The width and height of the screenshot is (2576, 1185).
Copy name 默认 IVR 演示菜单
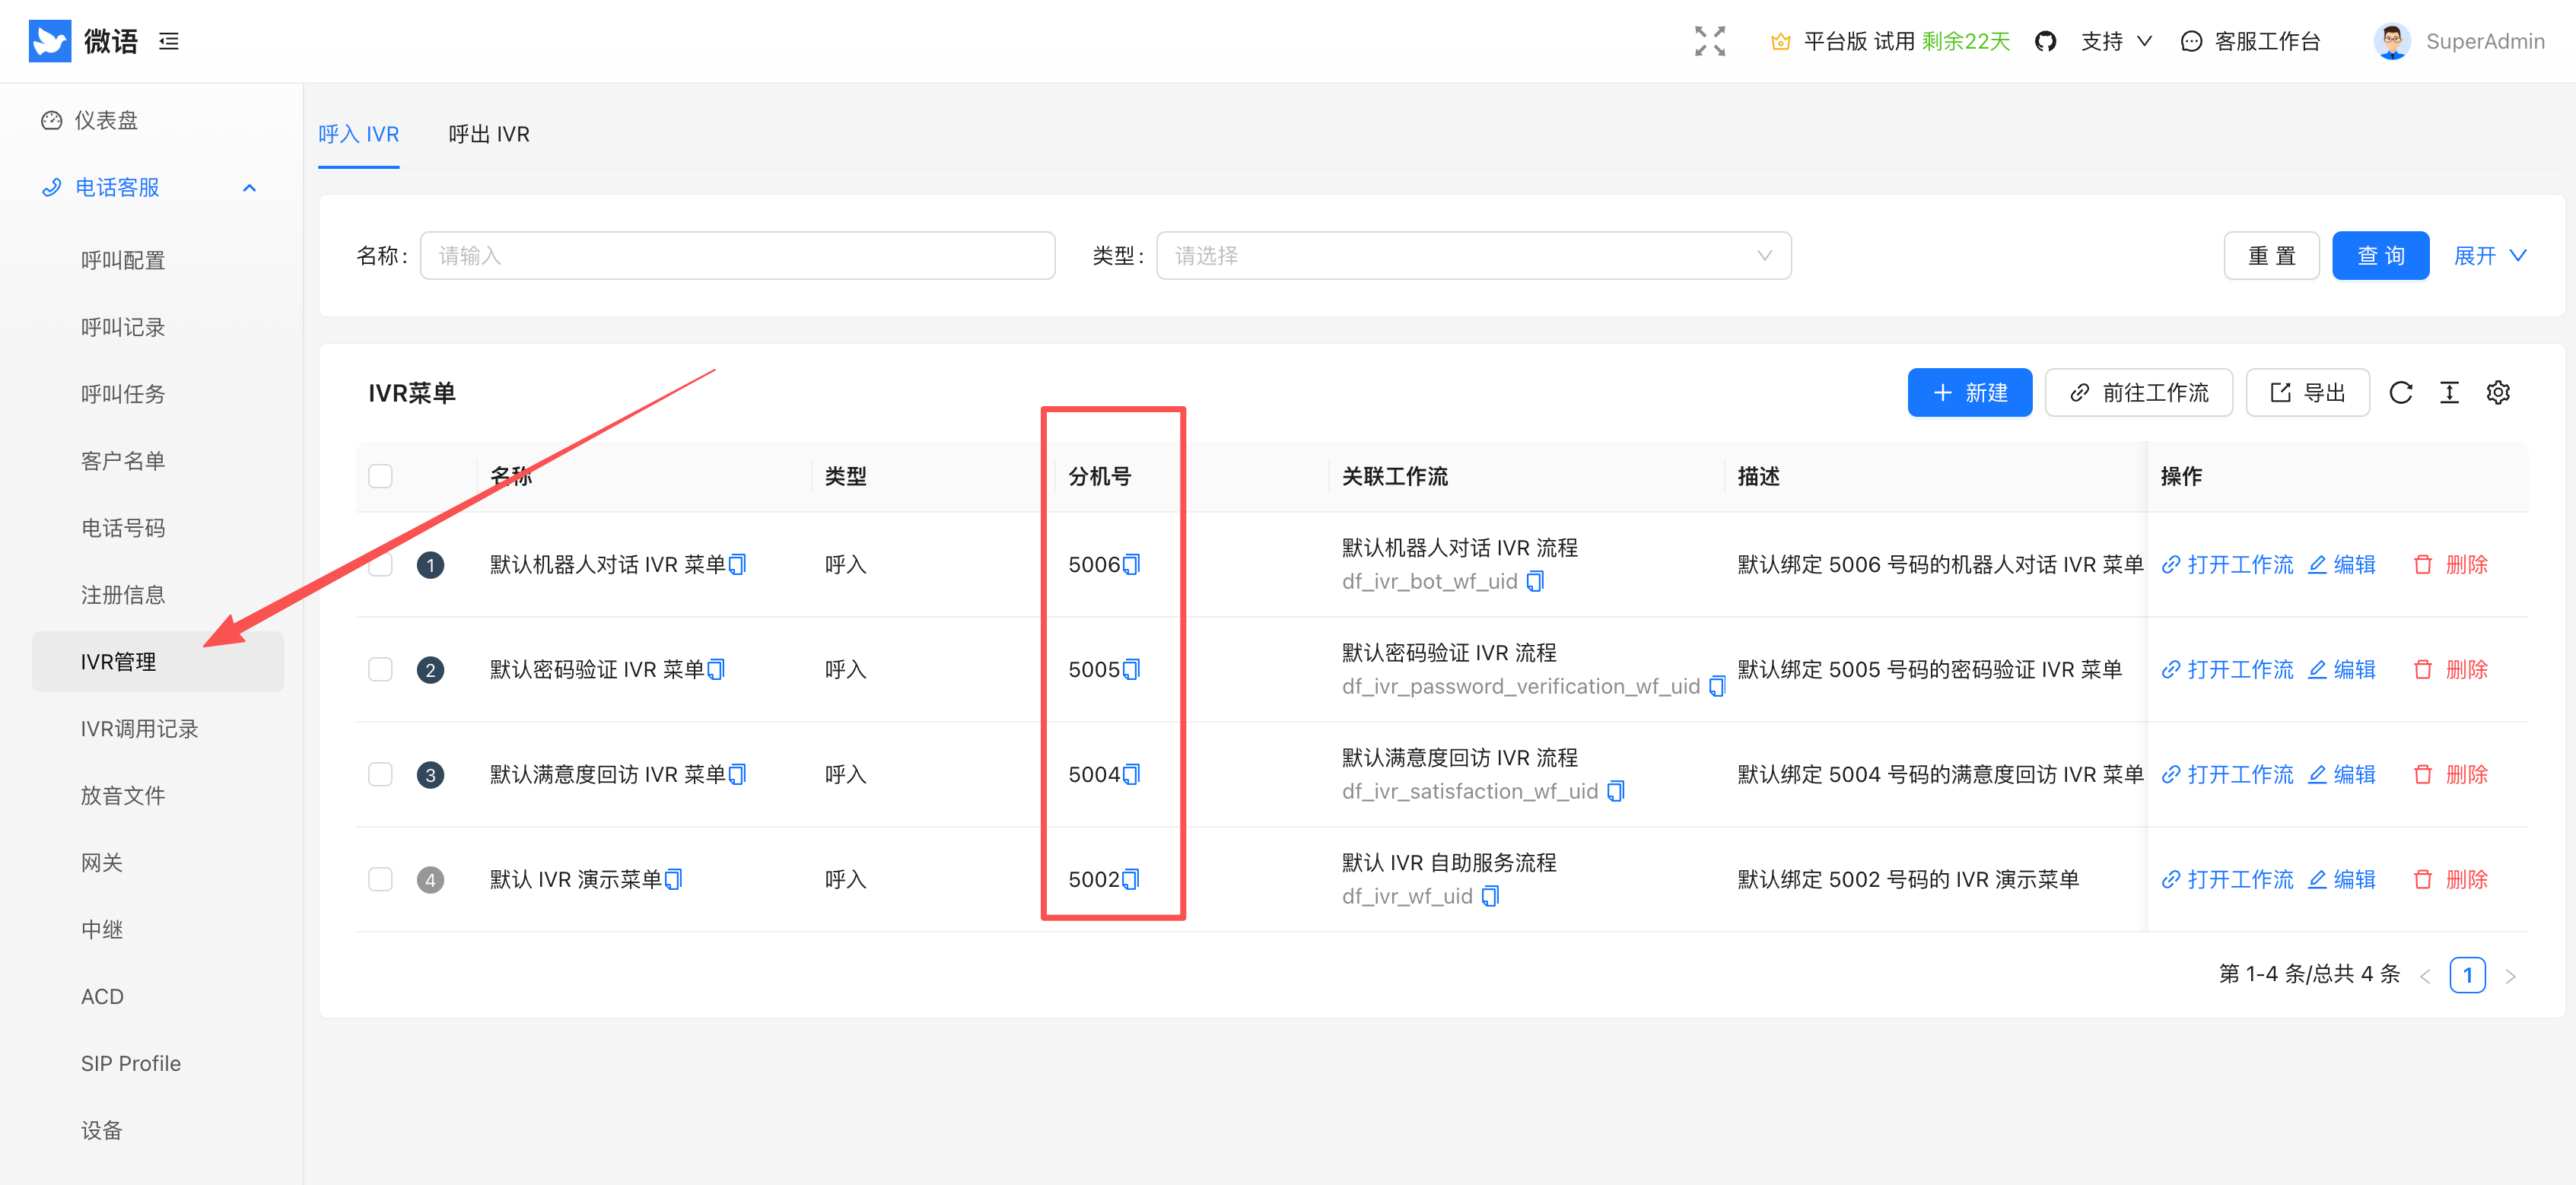[674, 880]
